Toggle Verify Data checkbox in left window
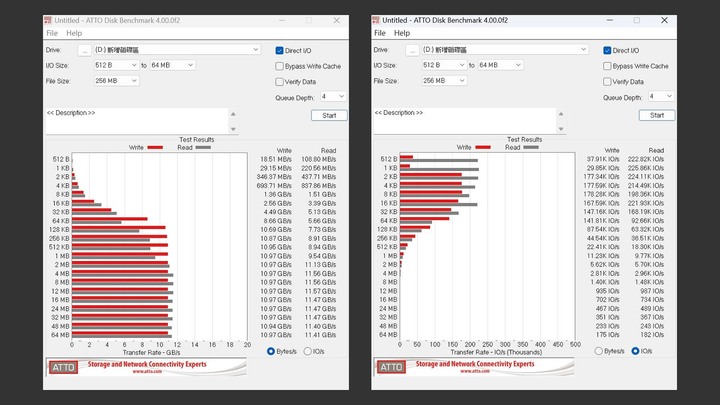This screenshot has height=405, width=720. [279, 82]
